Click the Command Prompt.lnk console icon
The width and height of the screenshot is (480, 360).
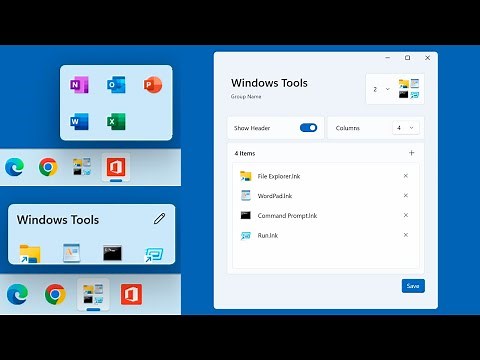click(x=246, y=215)
